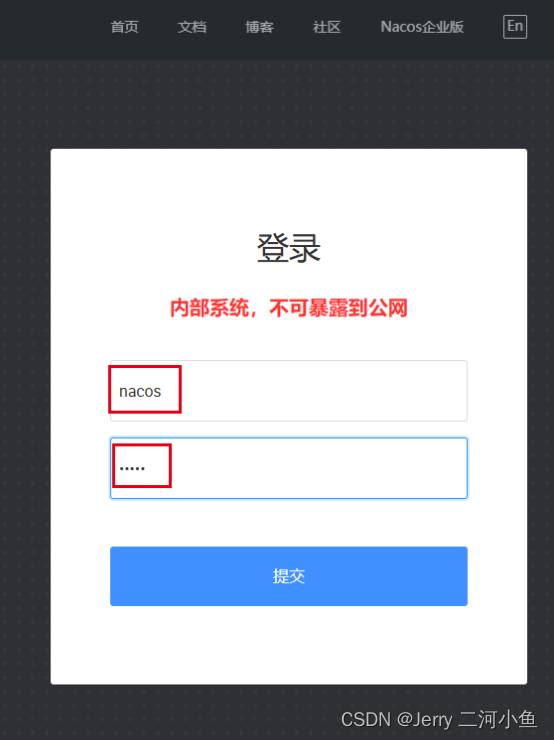The width and height of the screenshot is (554, 740).
Task: Click the gap between password field and 提交
Action: [x=289, y=522]
